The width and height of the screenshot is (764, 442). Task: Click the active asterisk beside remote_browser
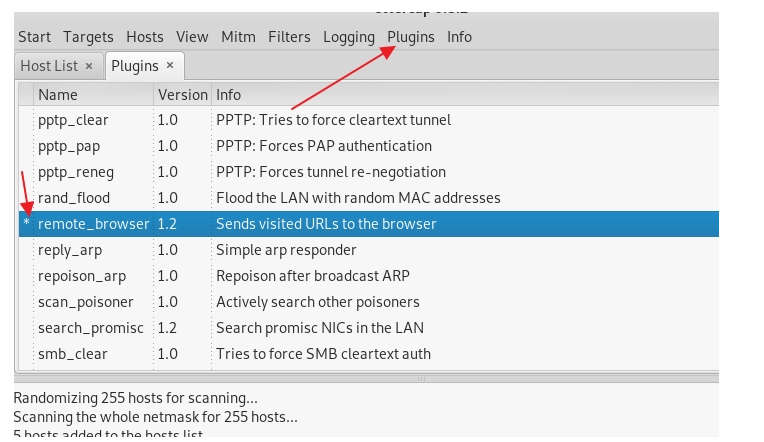26,224
